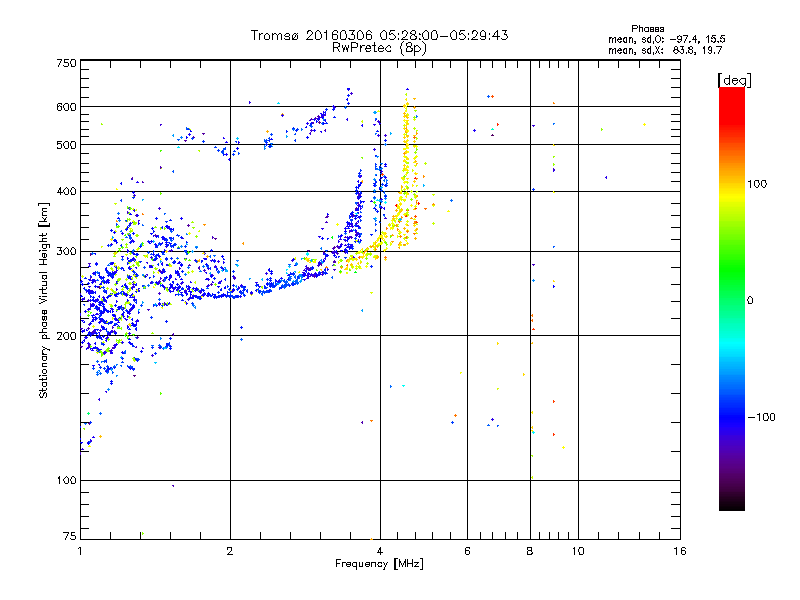Viewport: 800px width, 600px height.
Task: Click the frequency axis label 8
Action: [x=530, y=551]
